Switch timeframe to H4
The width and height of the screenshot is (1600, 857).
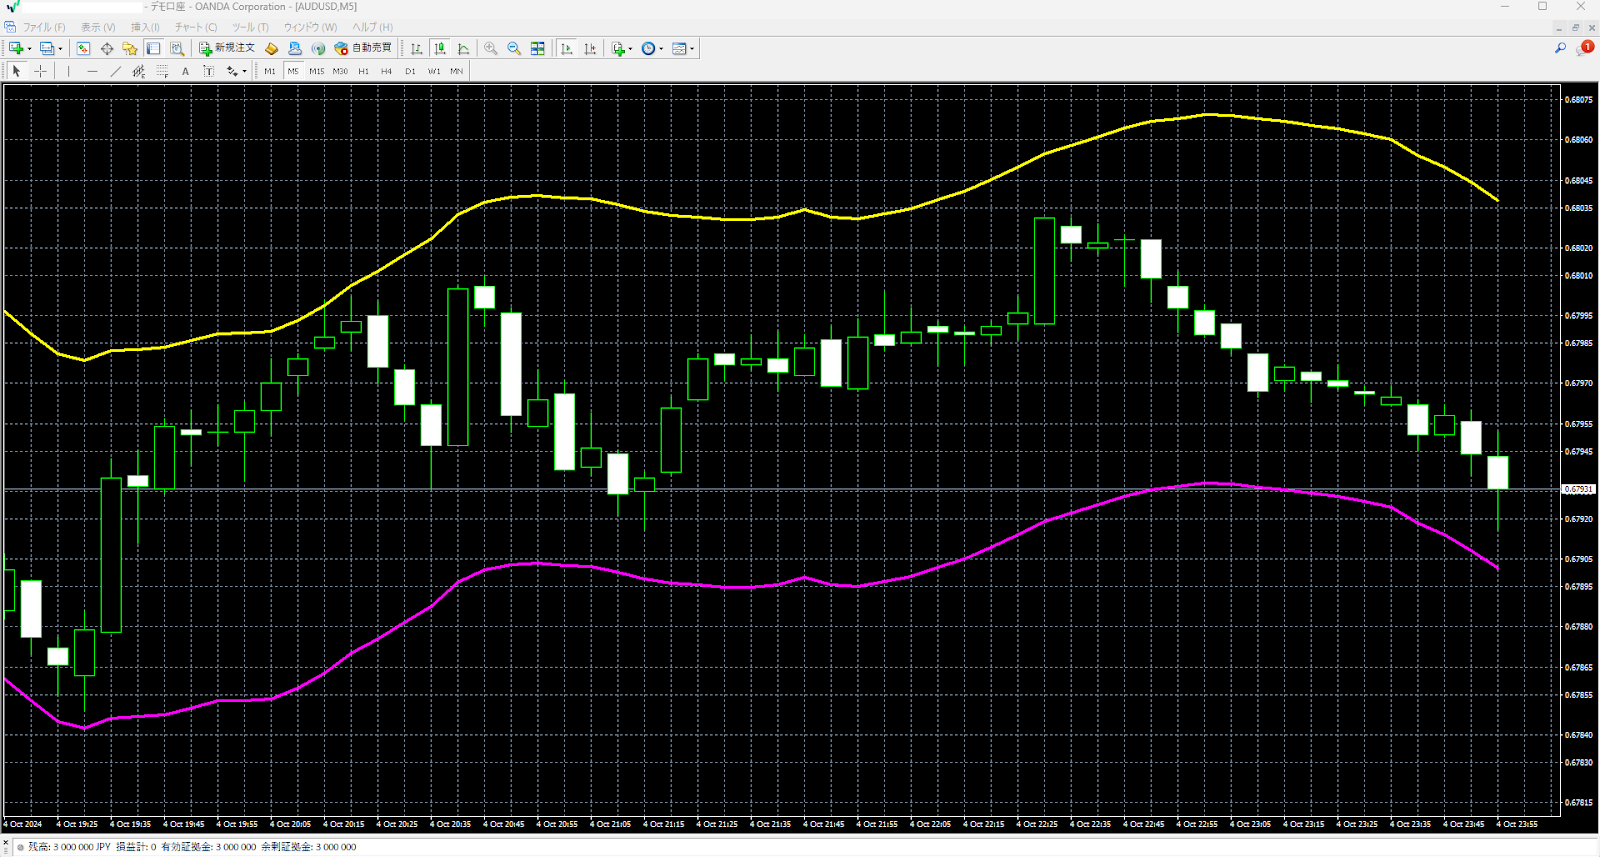click(386, 71)
